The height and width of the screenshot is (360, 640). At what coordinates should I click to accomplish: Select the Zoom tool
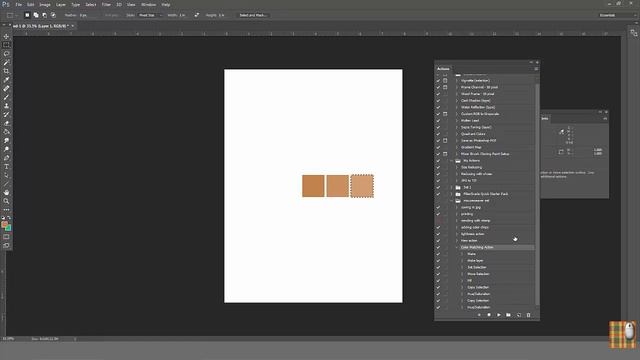(x=6, y=201)
